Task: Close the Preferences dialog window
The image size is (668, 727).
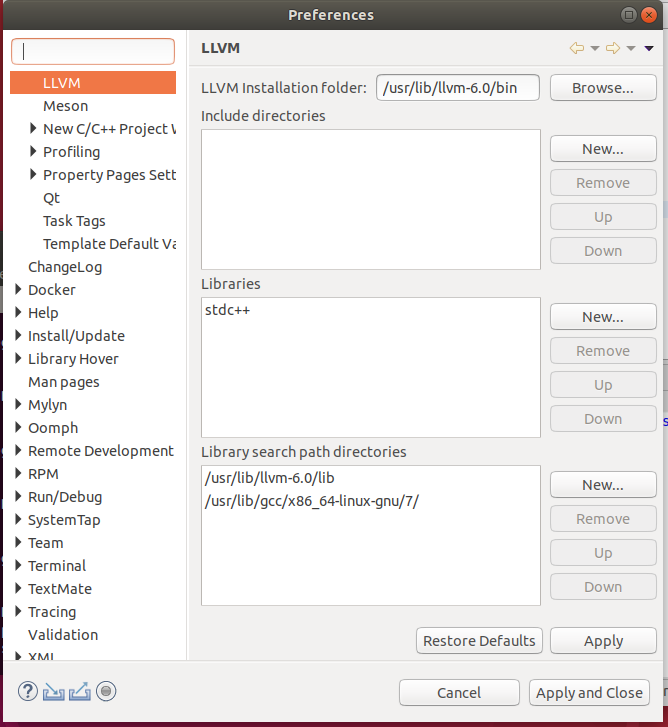Action: [649, 15]
